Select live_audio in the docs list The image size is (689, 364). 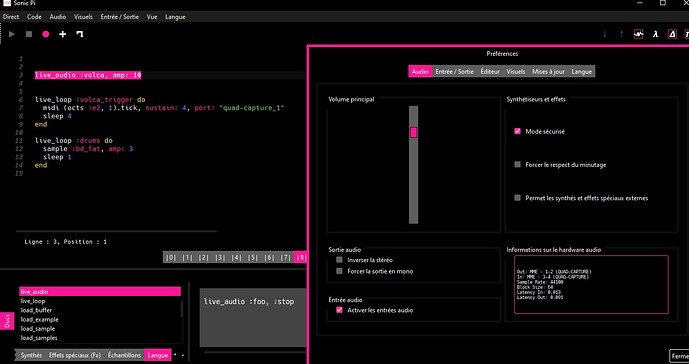[x=100, y=291]
